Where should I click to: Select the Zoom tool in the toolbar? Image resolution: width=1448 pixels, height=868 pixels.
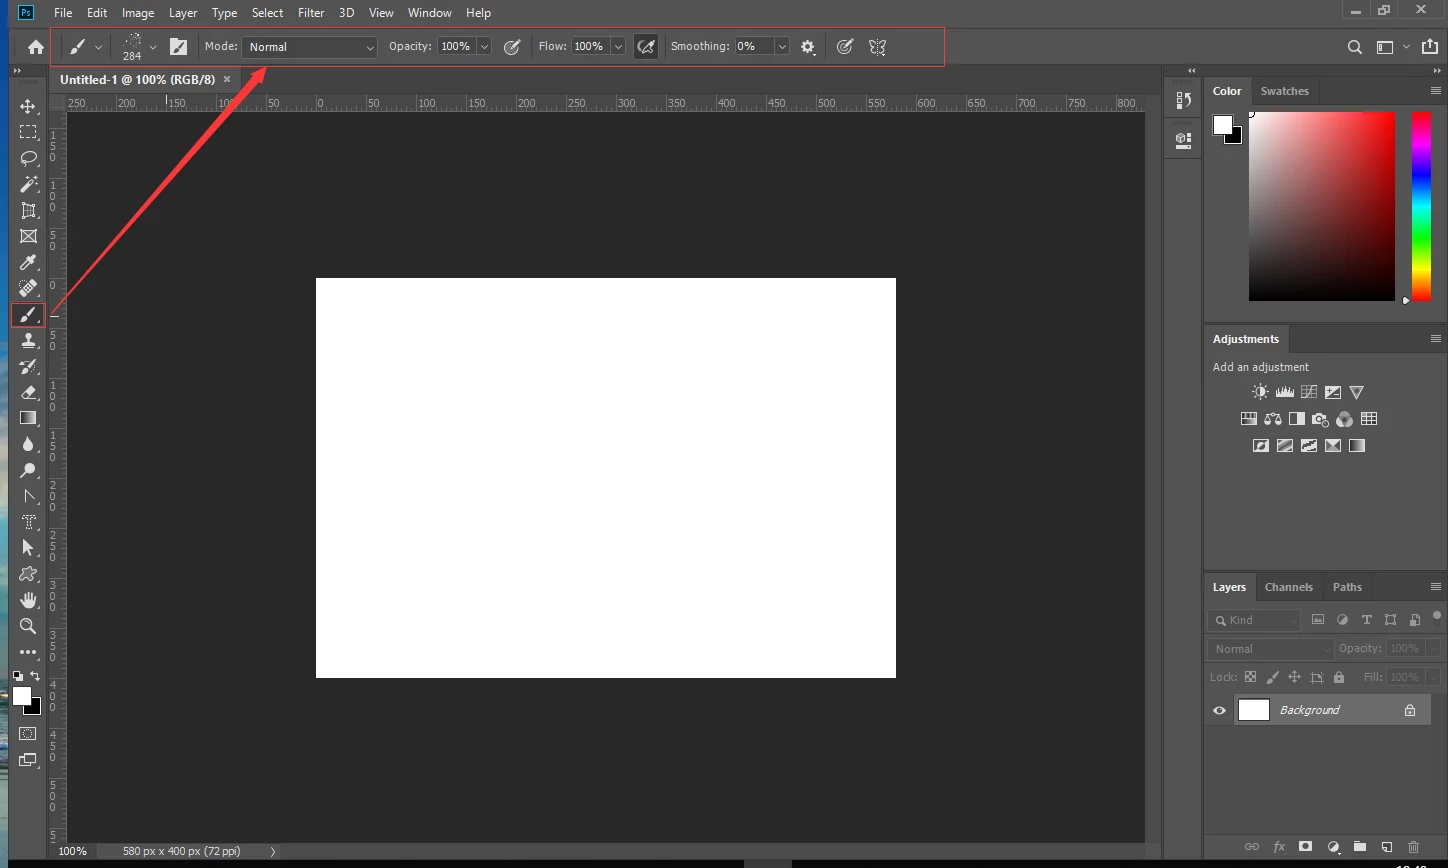coord(28,626)
